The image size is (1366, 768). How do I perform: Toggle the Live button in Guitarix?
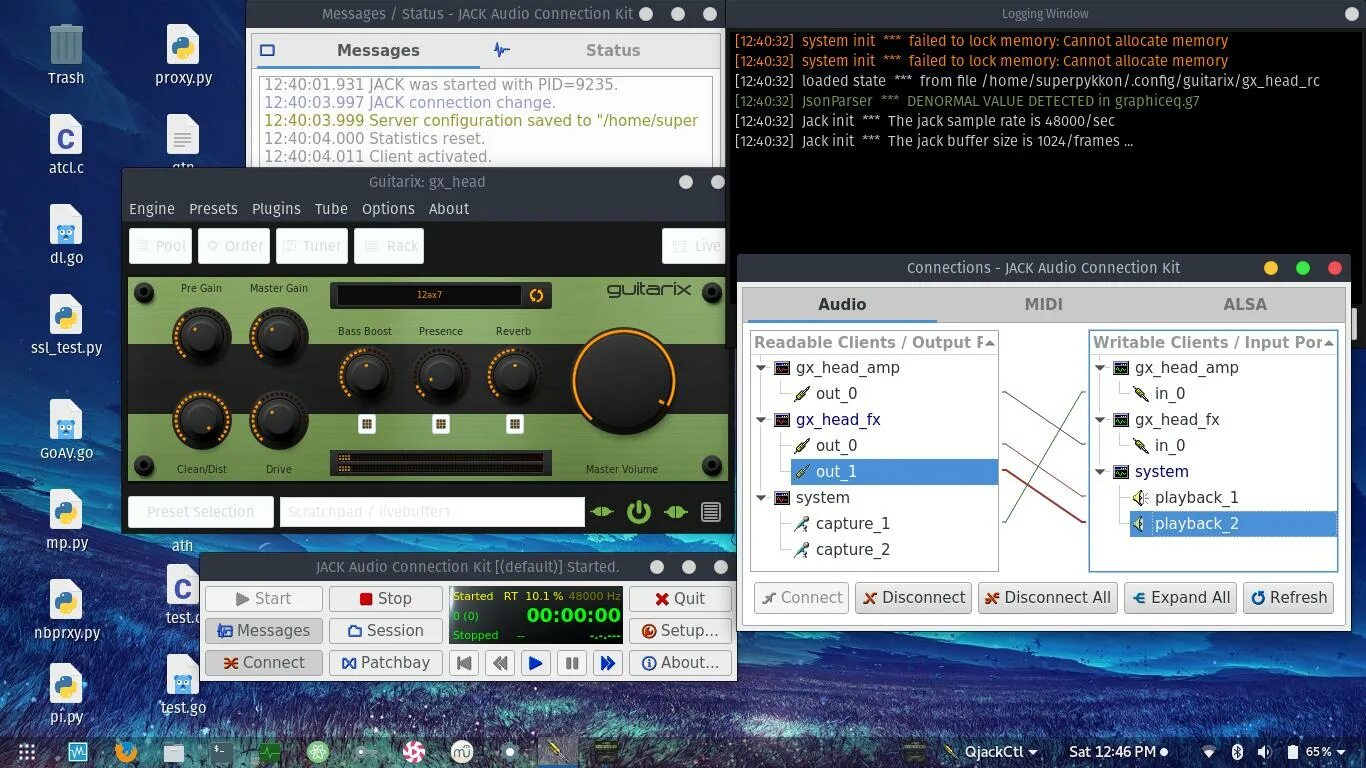694,246
